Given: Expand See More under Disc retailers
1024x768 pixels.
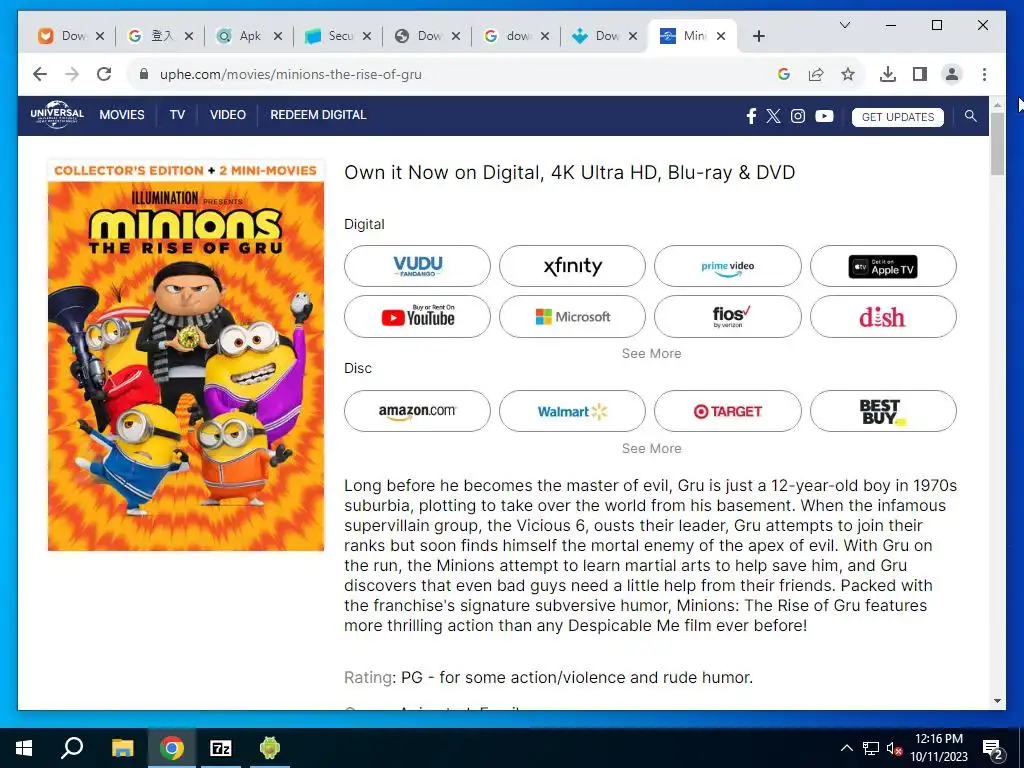Looking at the screenshot, I should click(651, 449).
